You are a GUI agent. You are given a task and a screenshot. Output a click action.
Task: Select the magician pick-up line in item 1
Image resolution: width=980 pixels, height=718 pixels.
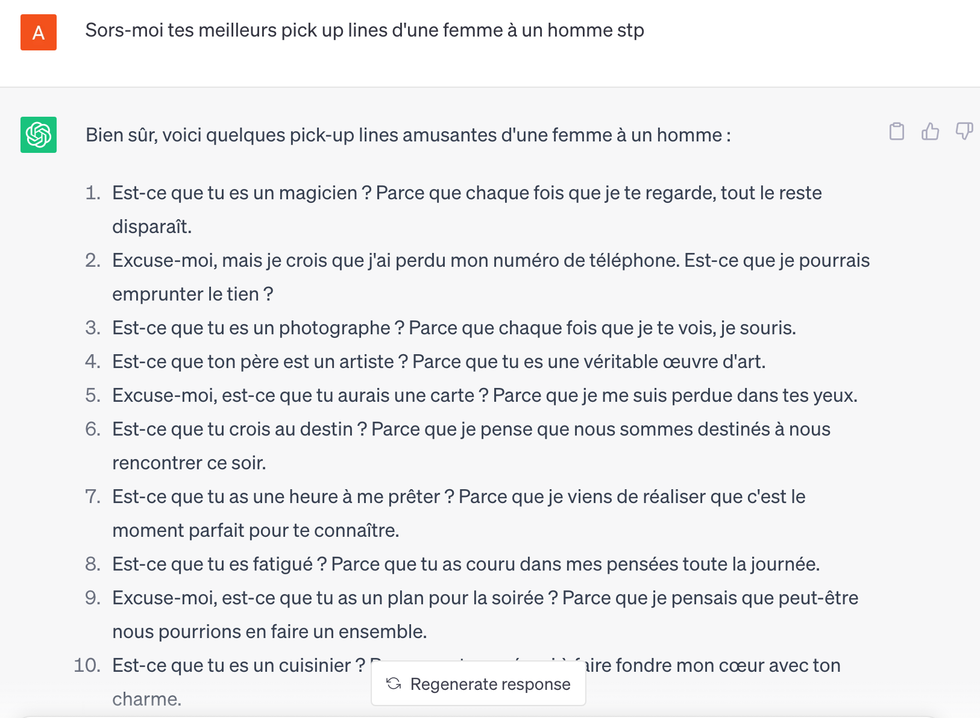466,192
